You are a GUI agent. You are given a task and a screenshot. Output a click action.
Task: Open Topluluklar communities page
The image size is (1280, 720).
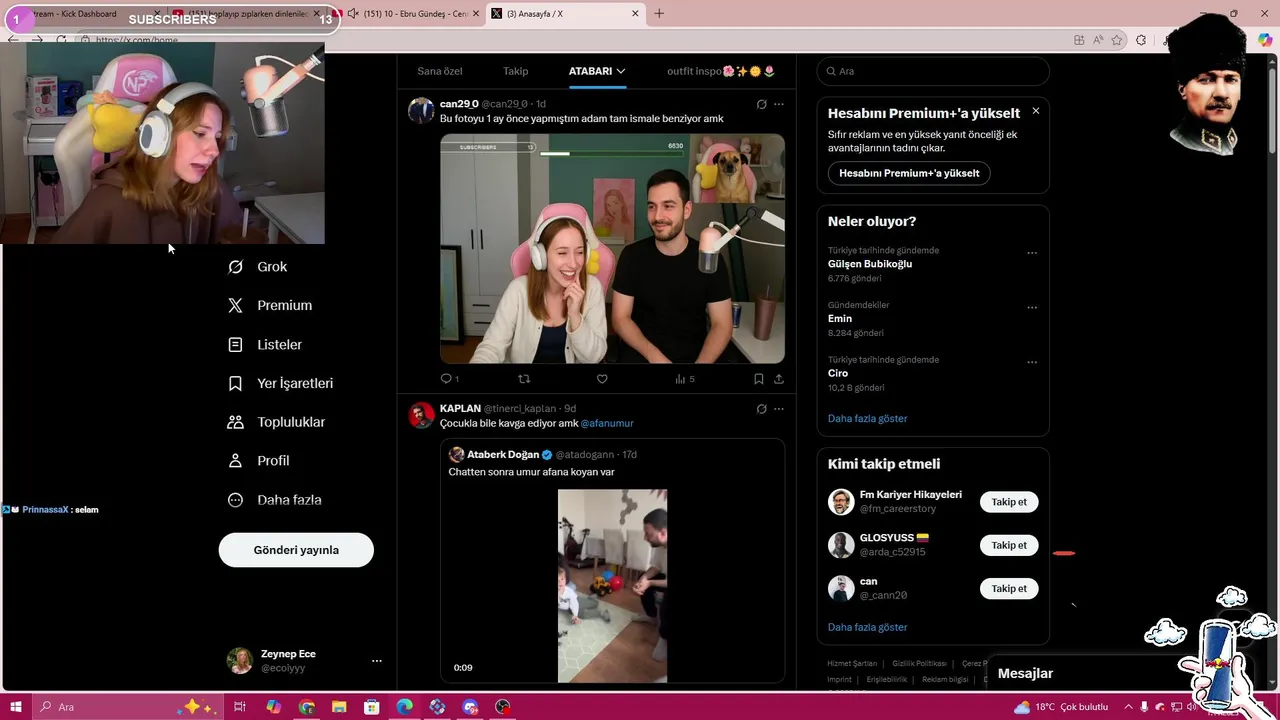click(x=277, y=422)
